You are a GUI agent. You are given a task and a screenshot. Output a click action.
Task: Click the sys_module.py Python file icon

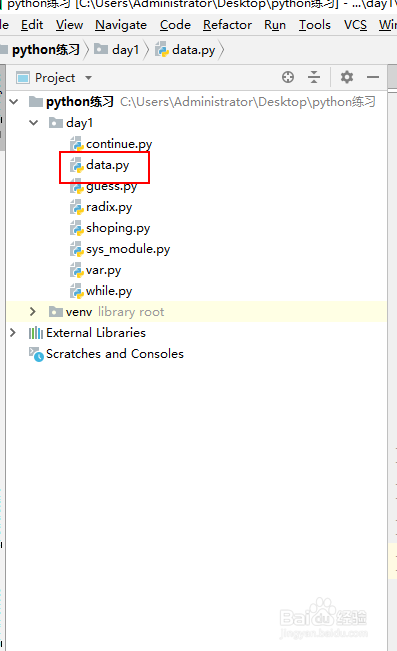pos(77,249)
